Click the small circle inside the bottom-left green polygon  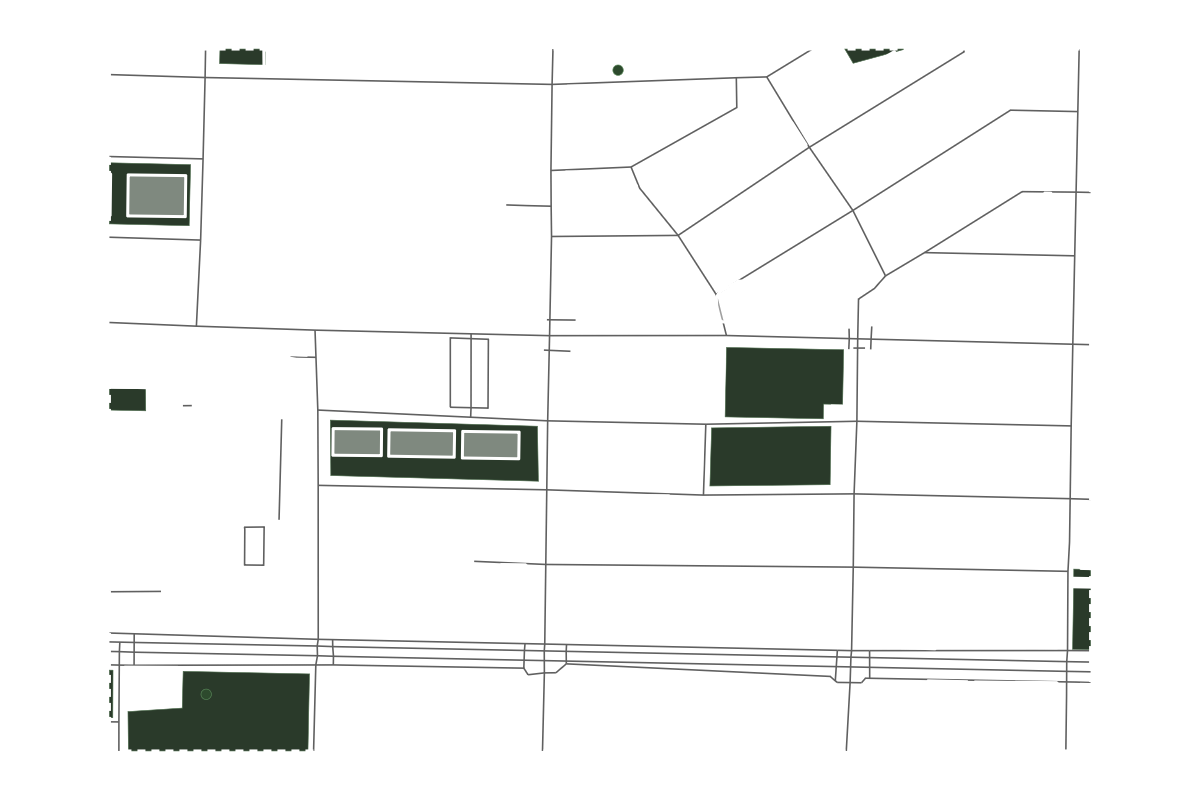(x=206, y=694)
